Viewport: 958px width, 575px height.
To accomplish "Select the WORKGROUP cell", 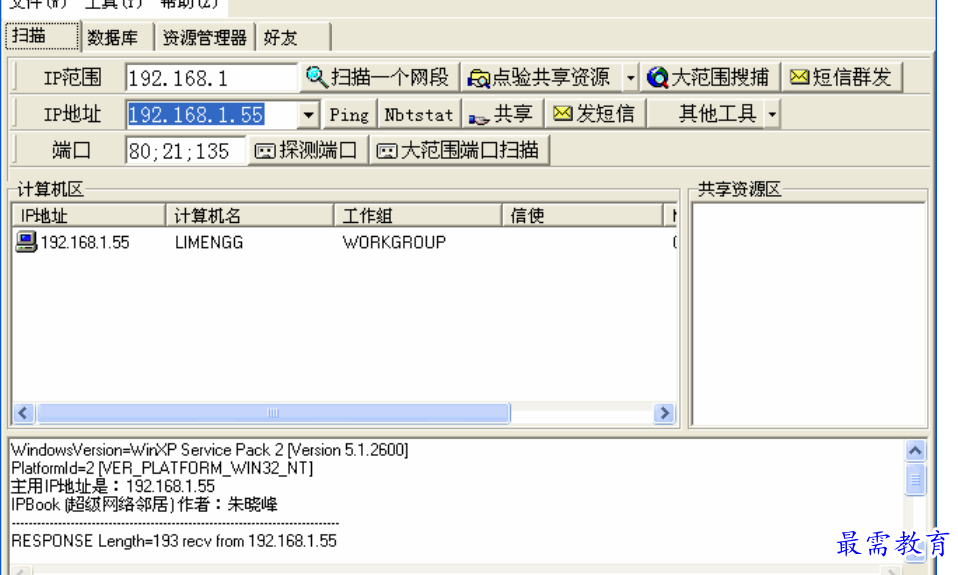I will tap(394, 243).
